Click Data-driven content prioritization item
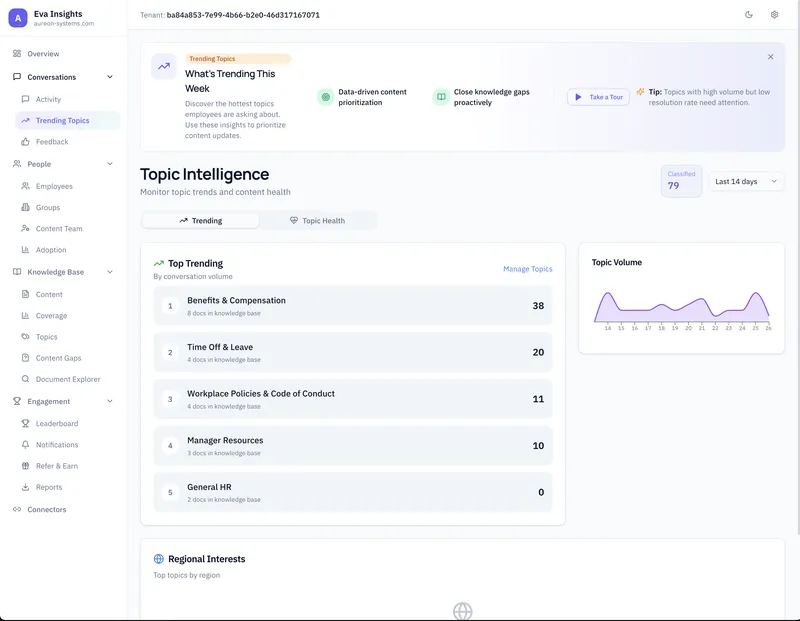The width and height of the screenshot is (800, 621). [x=362, y=97]
